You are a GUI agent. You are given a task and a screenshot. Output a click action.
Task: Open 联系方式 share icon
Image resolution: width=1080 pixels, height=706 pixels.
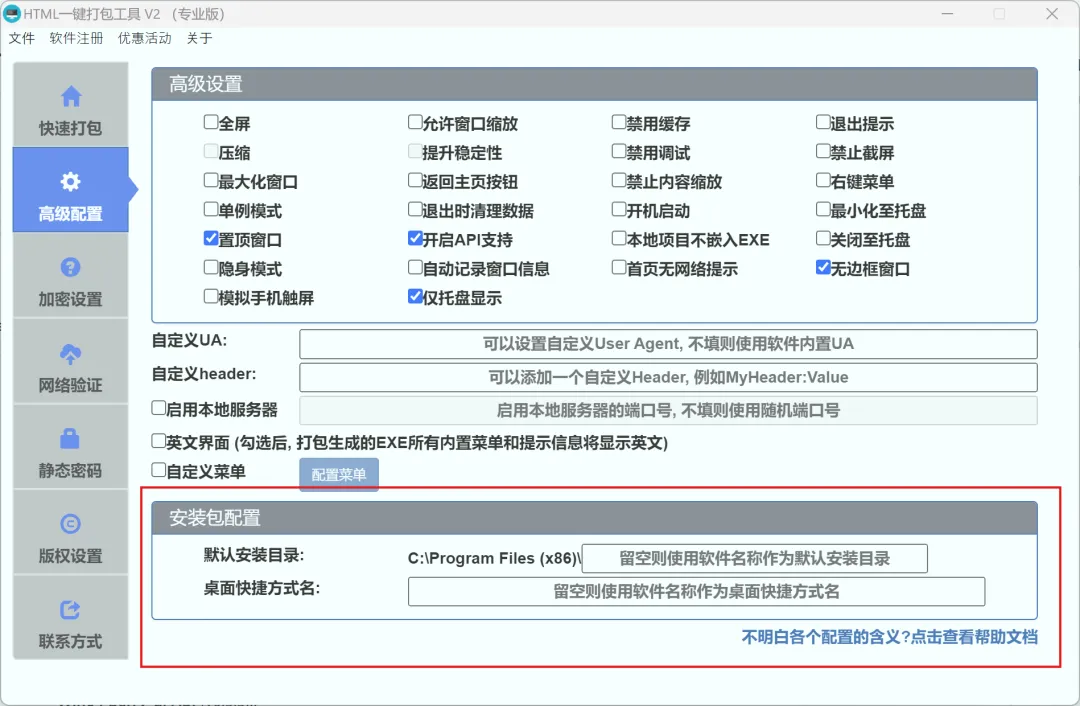pyautogui.click(x=70, y=610)
